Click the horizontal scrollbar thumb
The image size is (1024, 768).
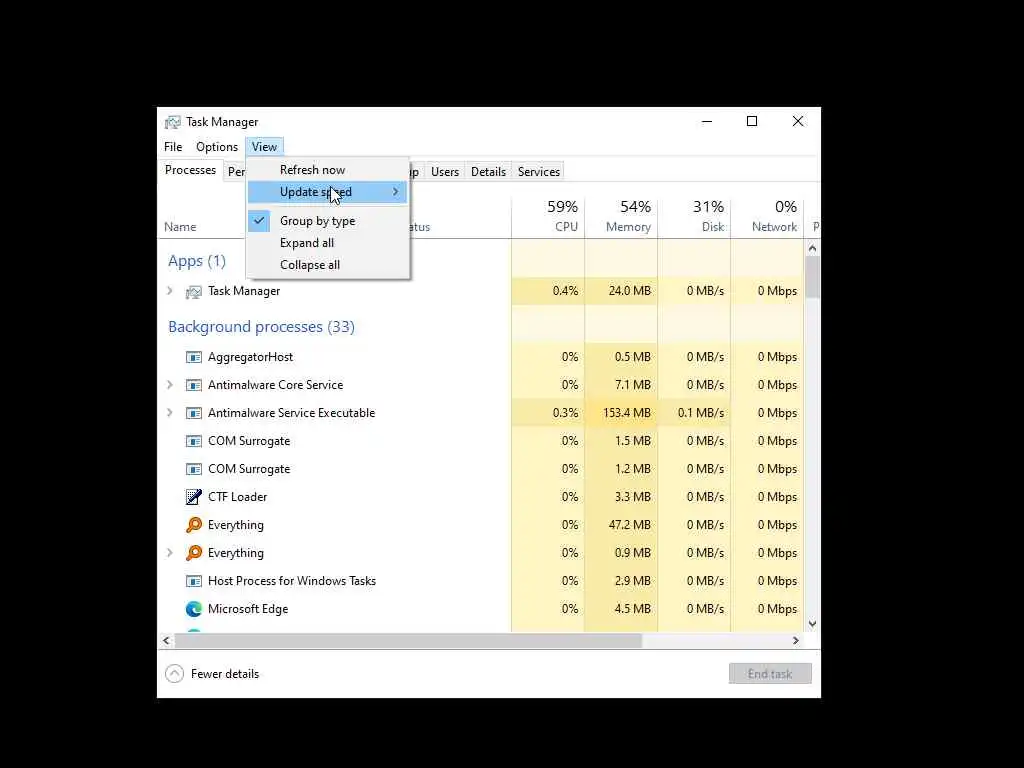408,641
